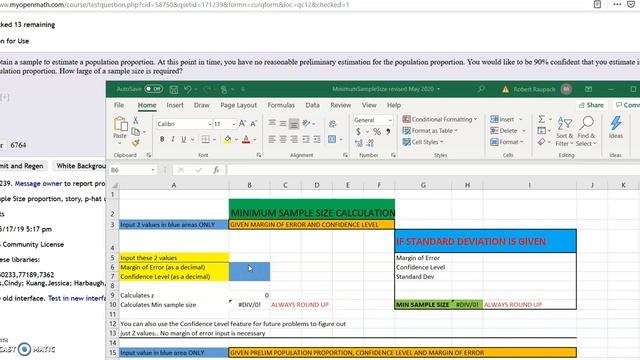The height and width of the screenshot is (360, 640).
Task: Open the fill color dropdown arrow
Action: pyautogui.click(x=236, y=140)
